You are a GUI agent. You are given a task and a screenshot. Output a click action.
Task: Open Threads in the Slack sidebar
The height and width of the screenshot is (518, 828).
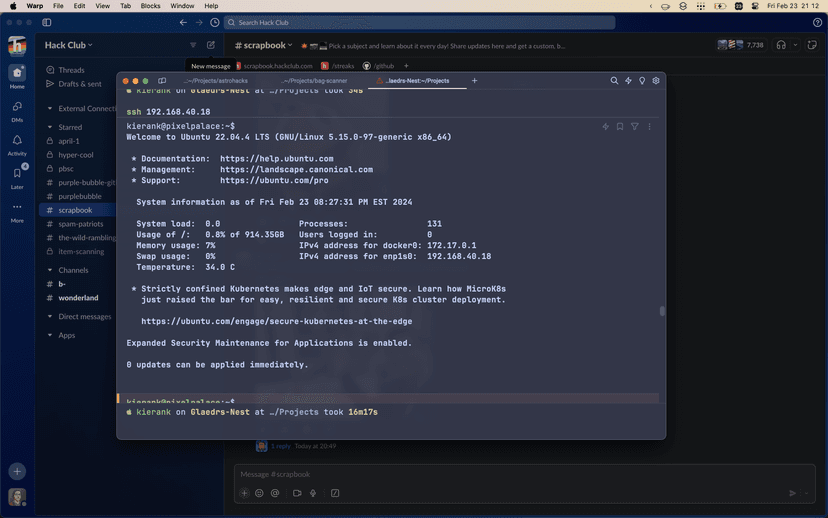(x=71, y=70)
